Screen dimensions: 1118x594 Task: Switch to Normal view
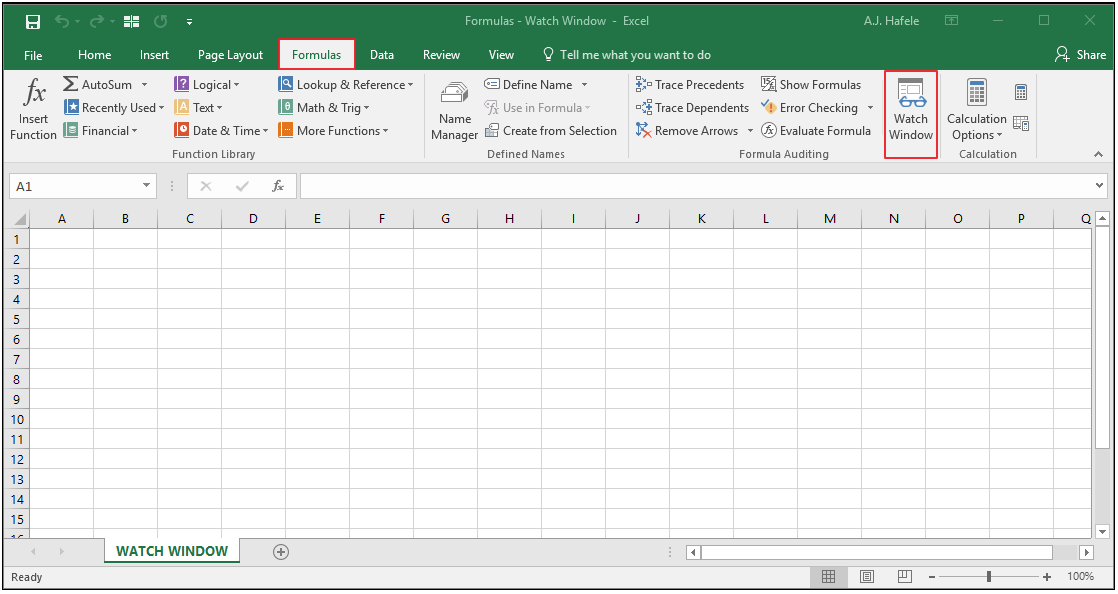tap(829, 576)
